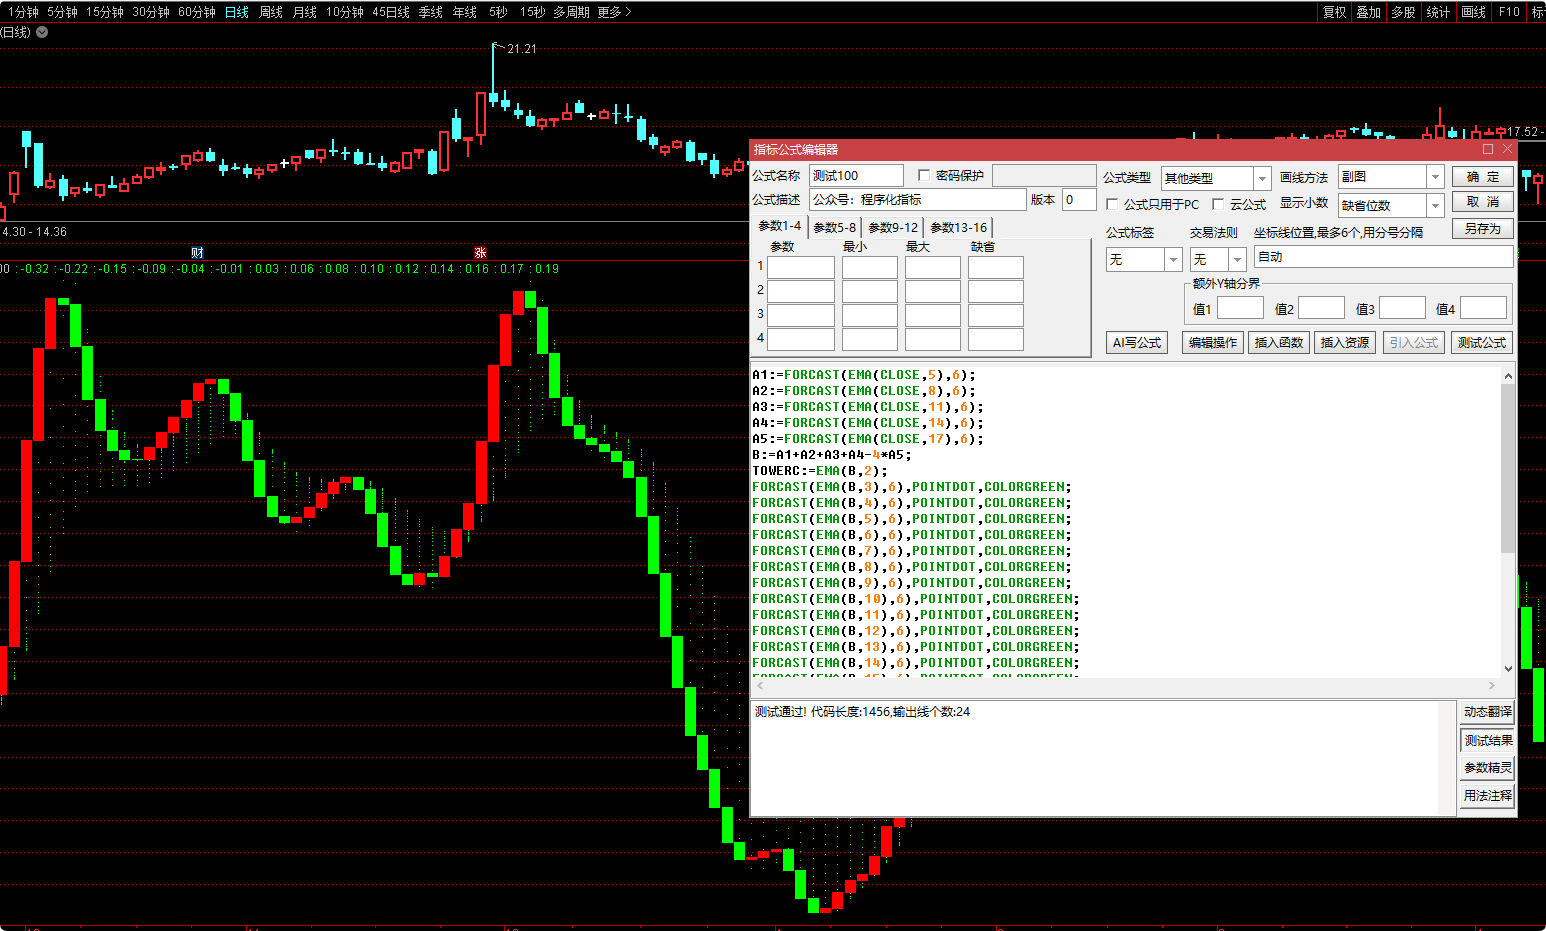Click the 测试公式 button
Image resolution: width=1546 pixels, height=931 pixels.
pyautogui.click(x=1481, y=342)
